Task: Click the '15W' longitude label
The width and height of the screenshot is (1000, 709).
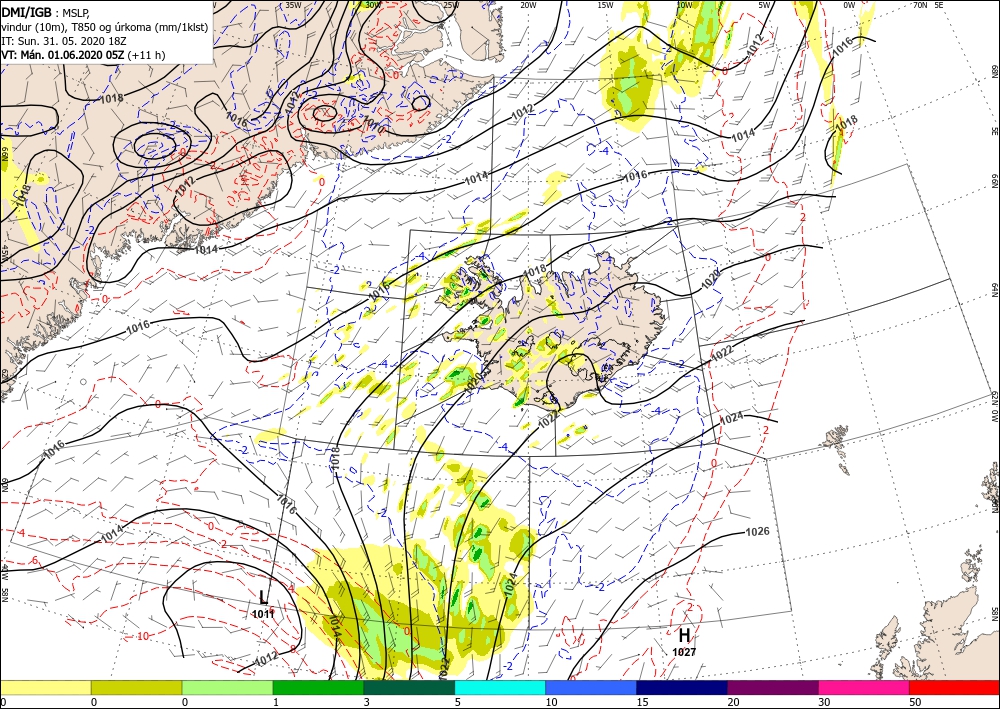Action: [606, 4]
